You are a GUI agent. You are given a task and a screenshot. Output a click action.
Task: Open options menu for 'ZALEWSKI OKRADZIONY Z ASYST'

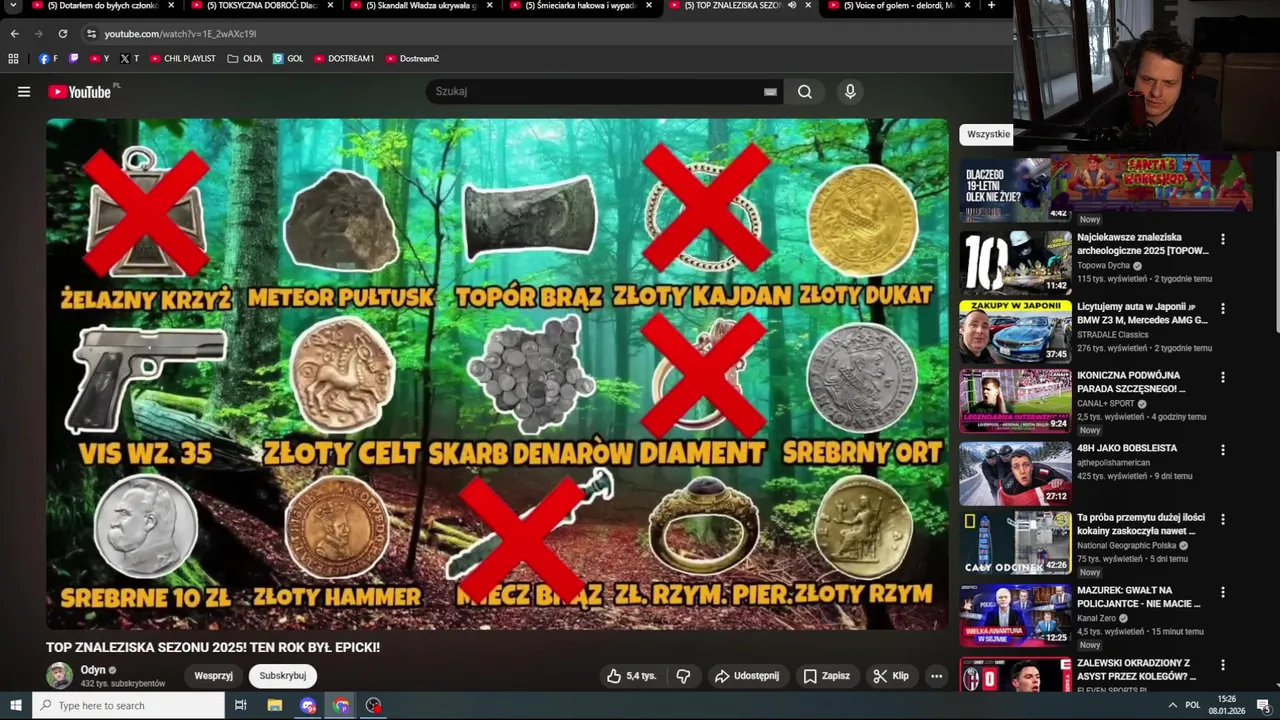click(1222, 665)
